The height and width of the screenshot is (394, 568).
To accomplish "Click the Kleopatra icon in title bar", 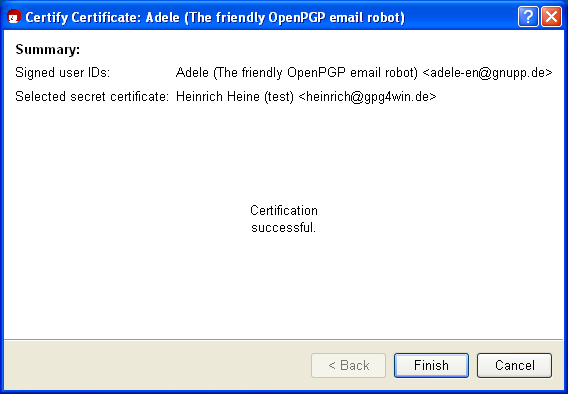I will click(x=13, y=17).
